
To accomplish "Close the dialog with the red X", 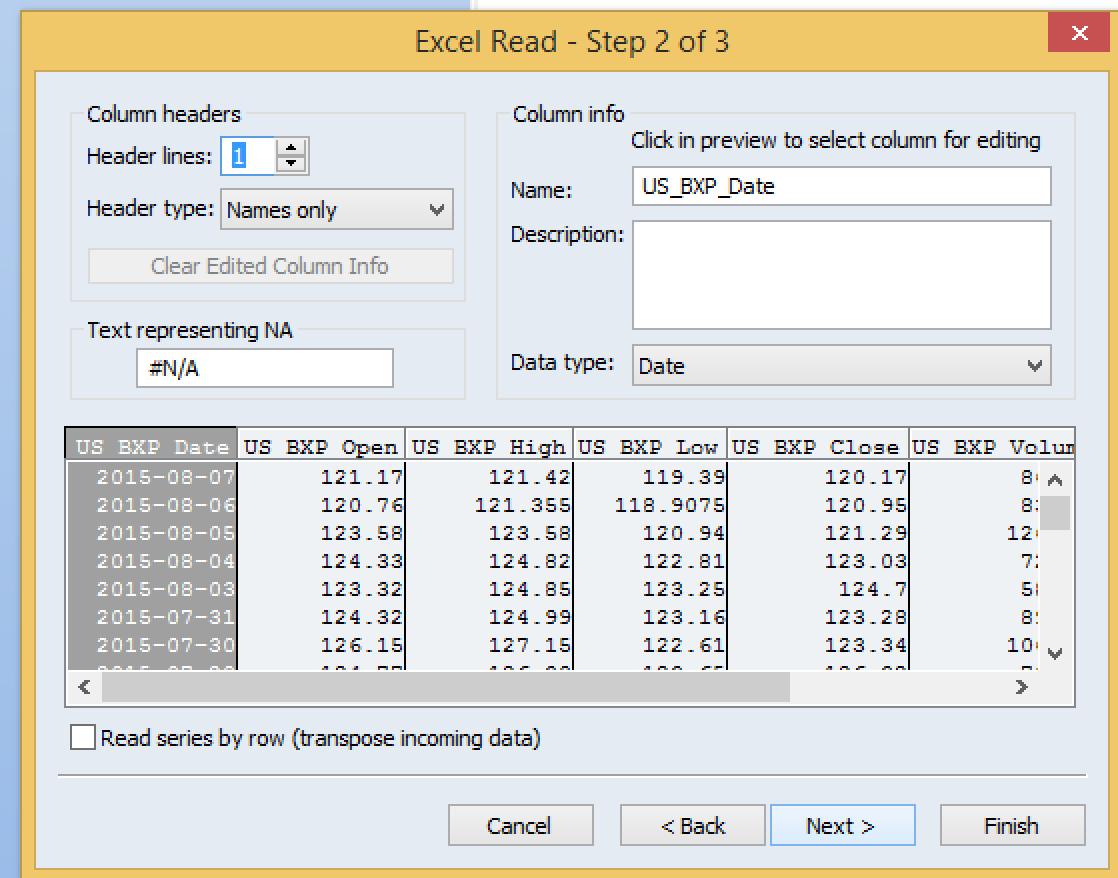I will coord(1080,34).
